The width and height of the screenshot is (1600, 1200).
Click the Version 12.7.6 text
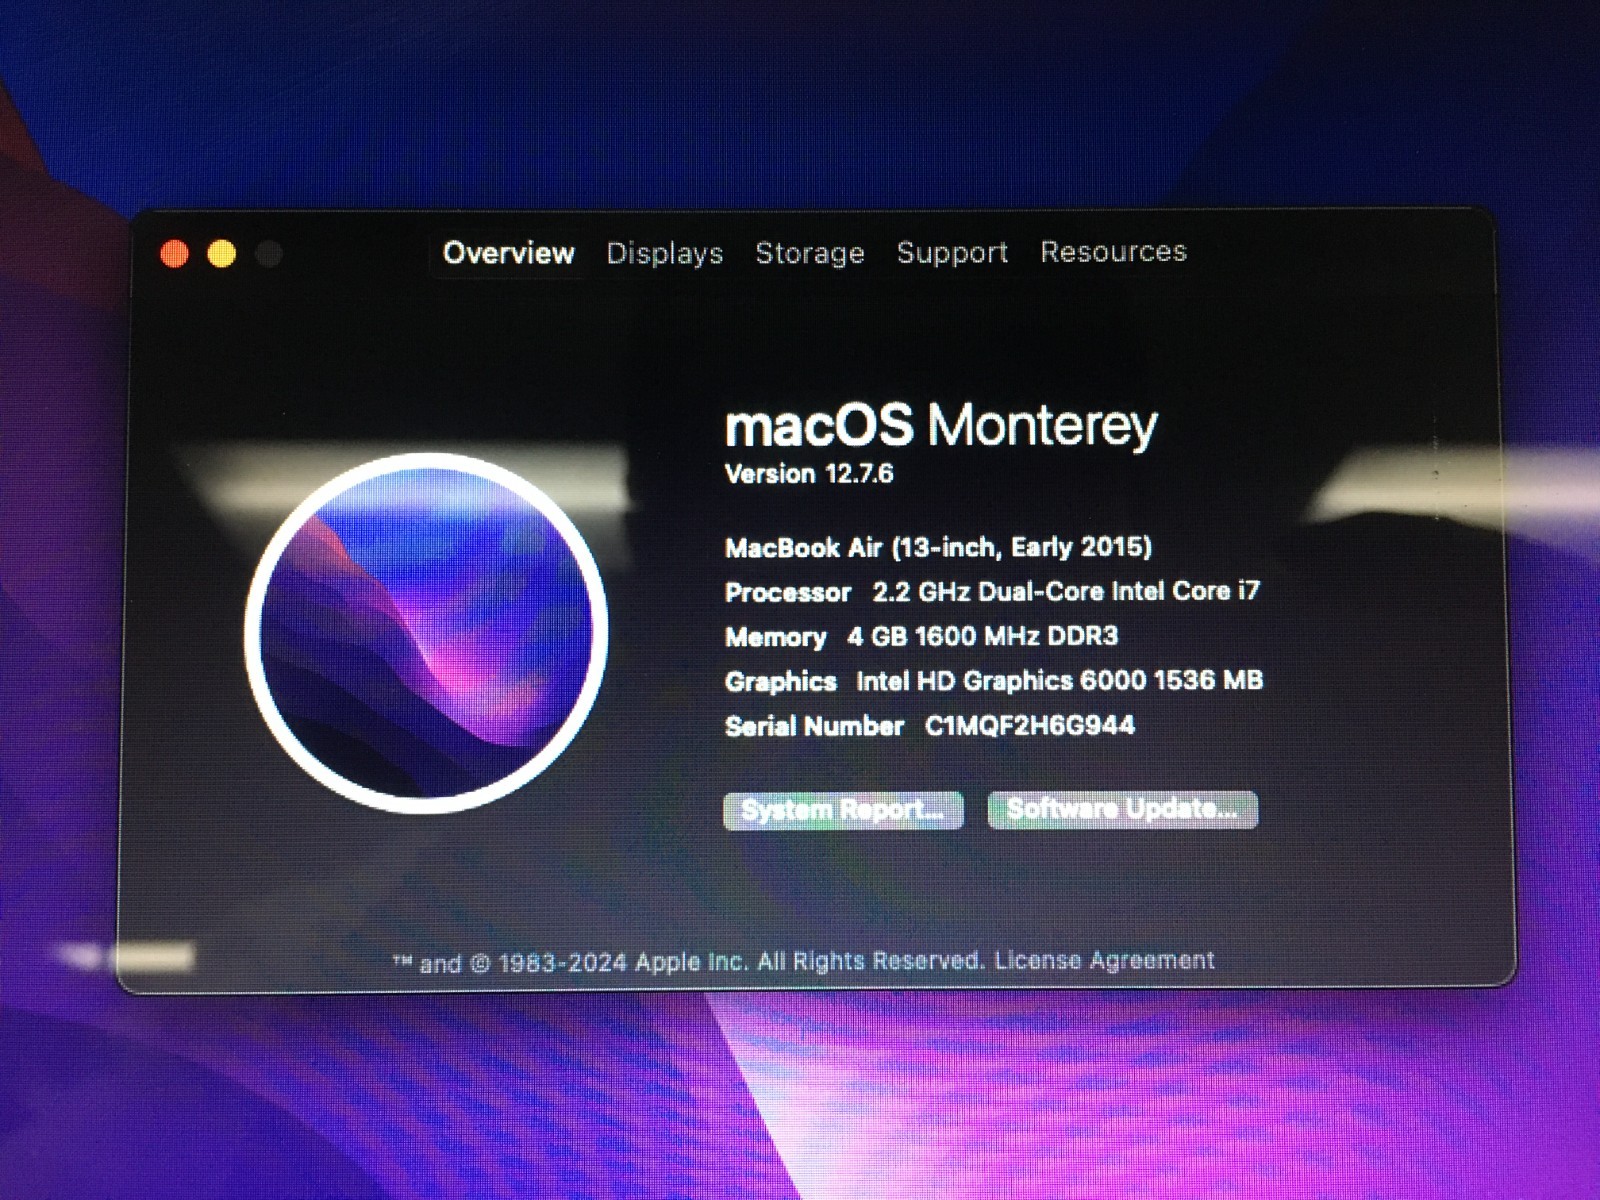tap(809, 474)
